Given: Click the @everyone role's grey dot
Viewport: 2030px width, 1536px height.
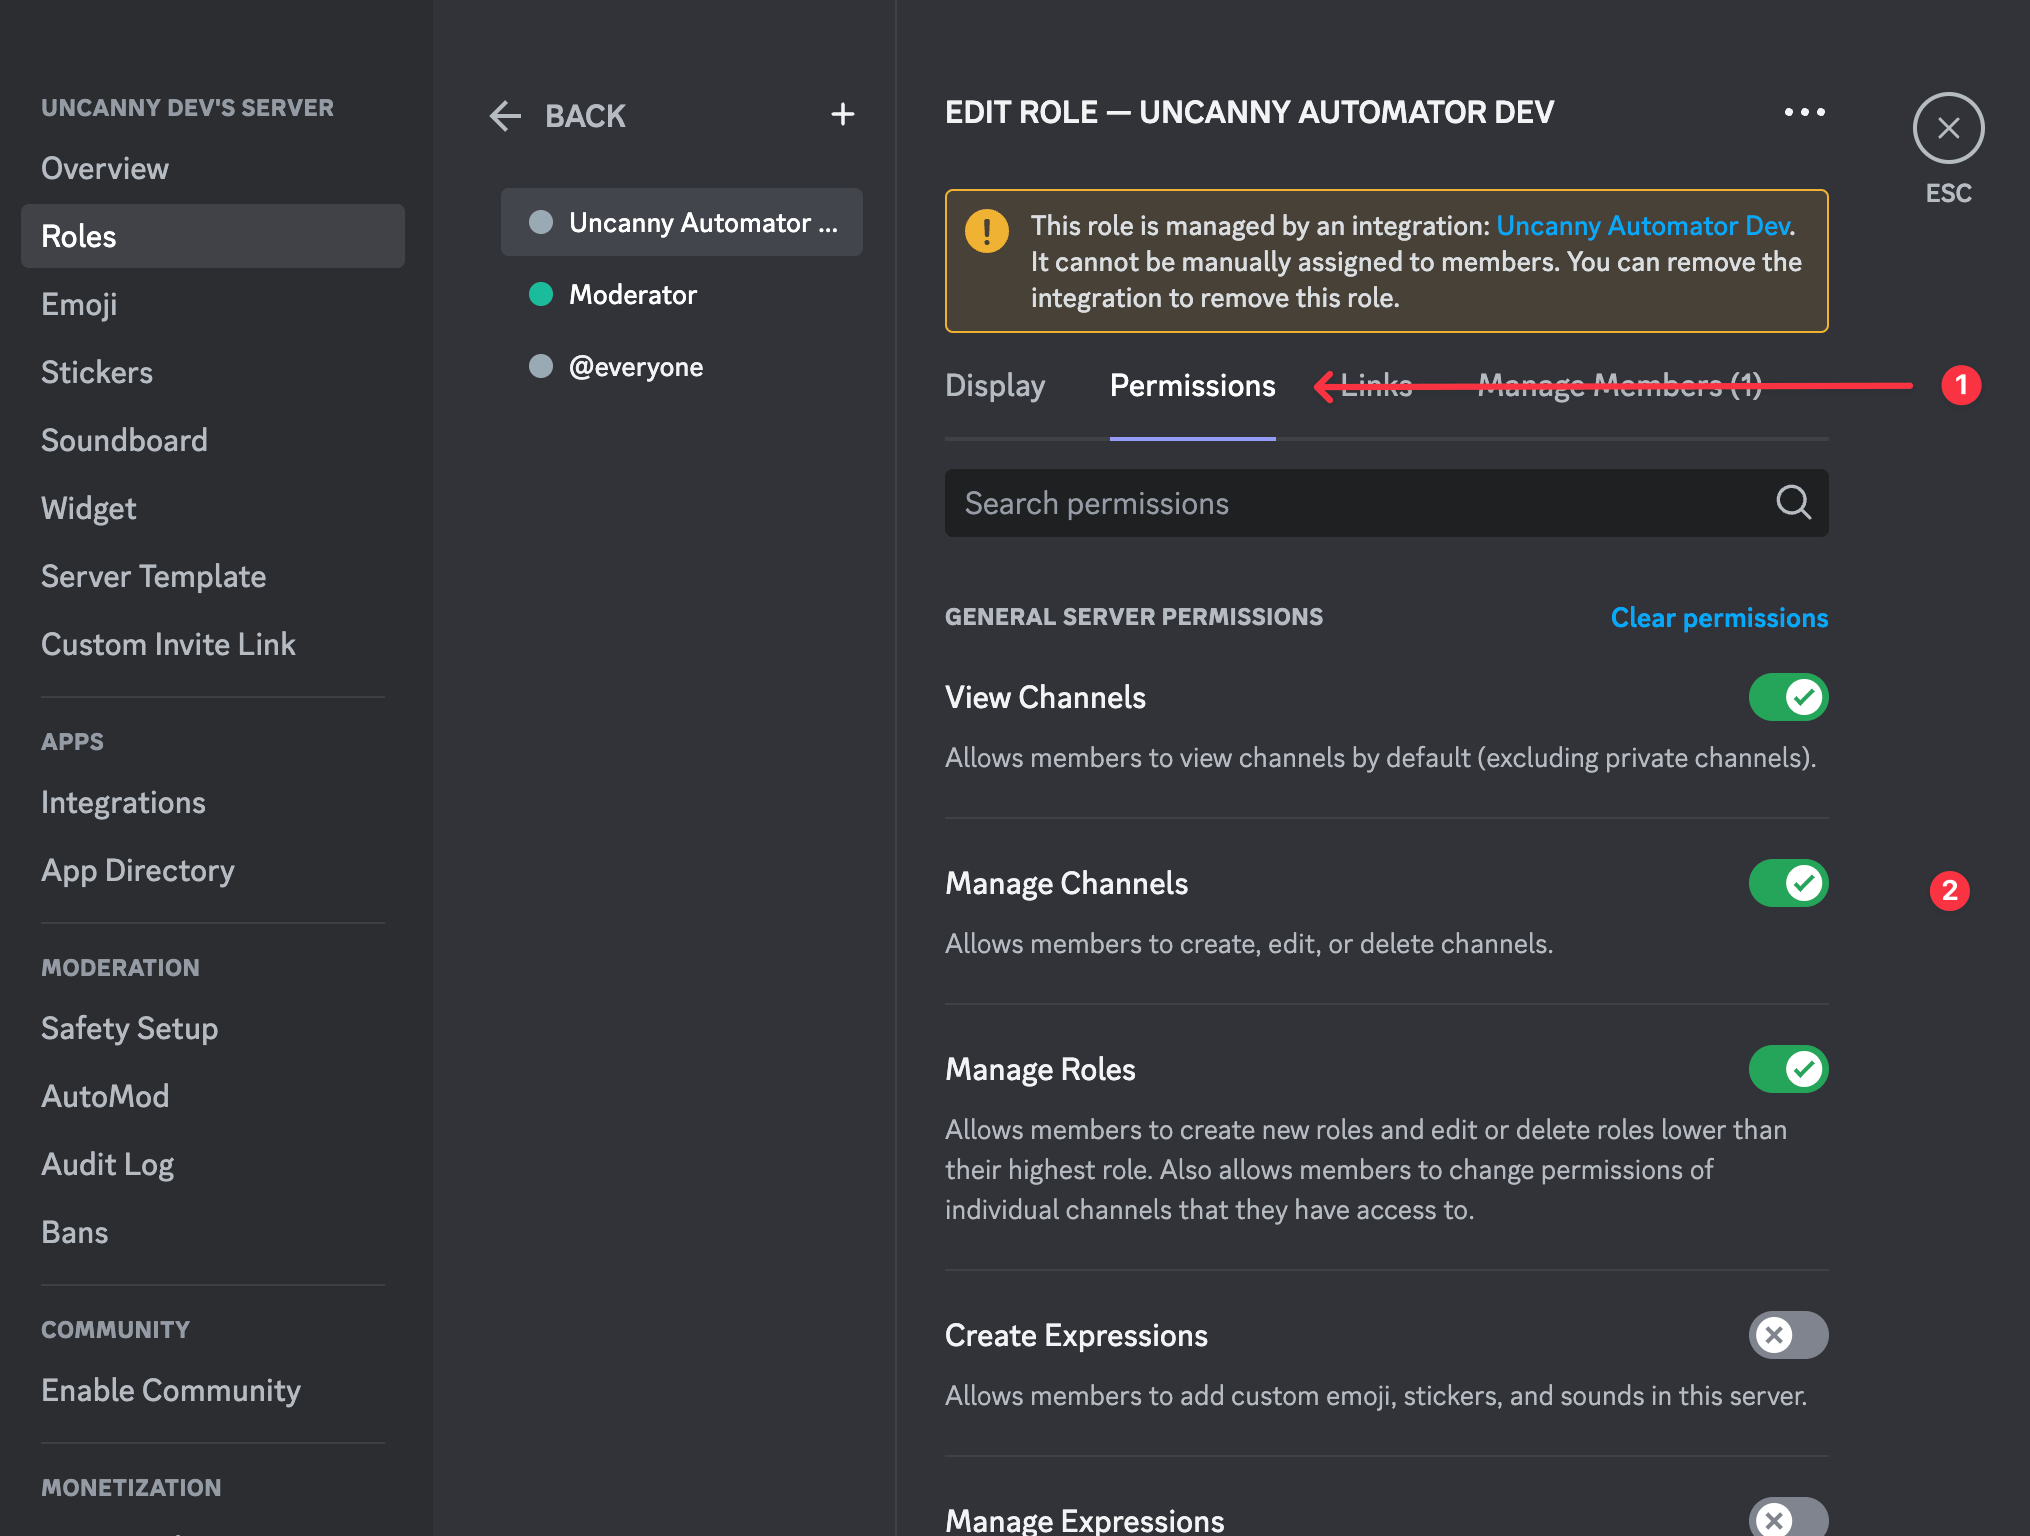Looking at the screenshot, I should tap(541, 366).
